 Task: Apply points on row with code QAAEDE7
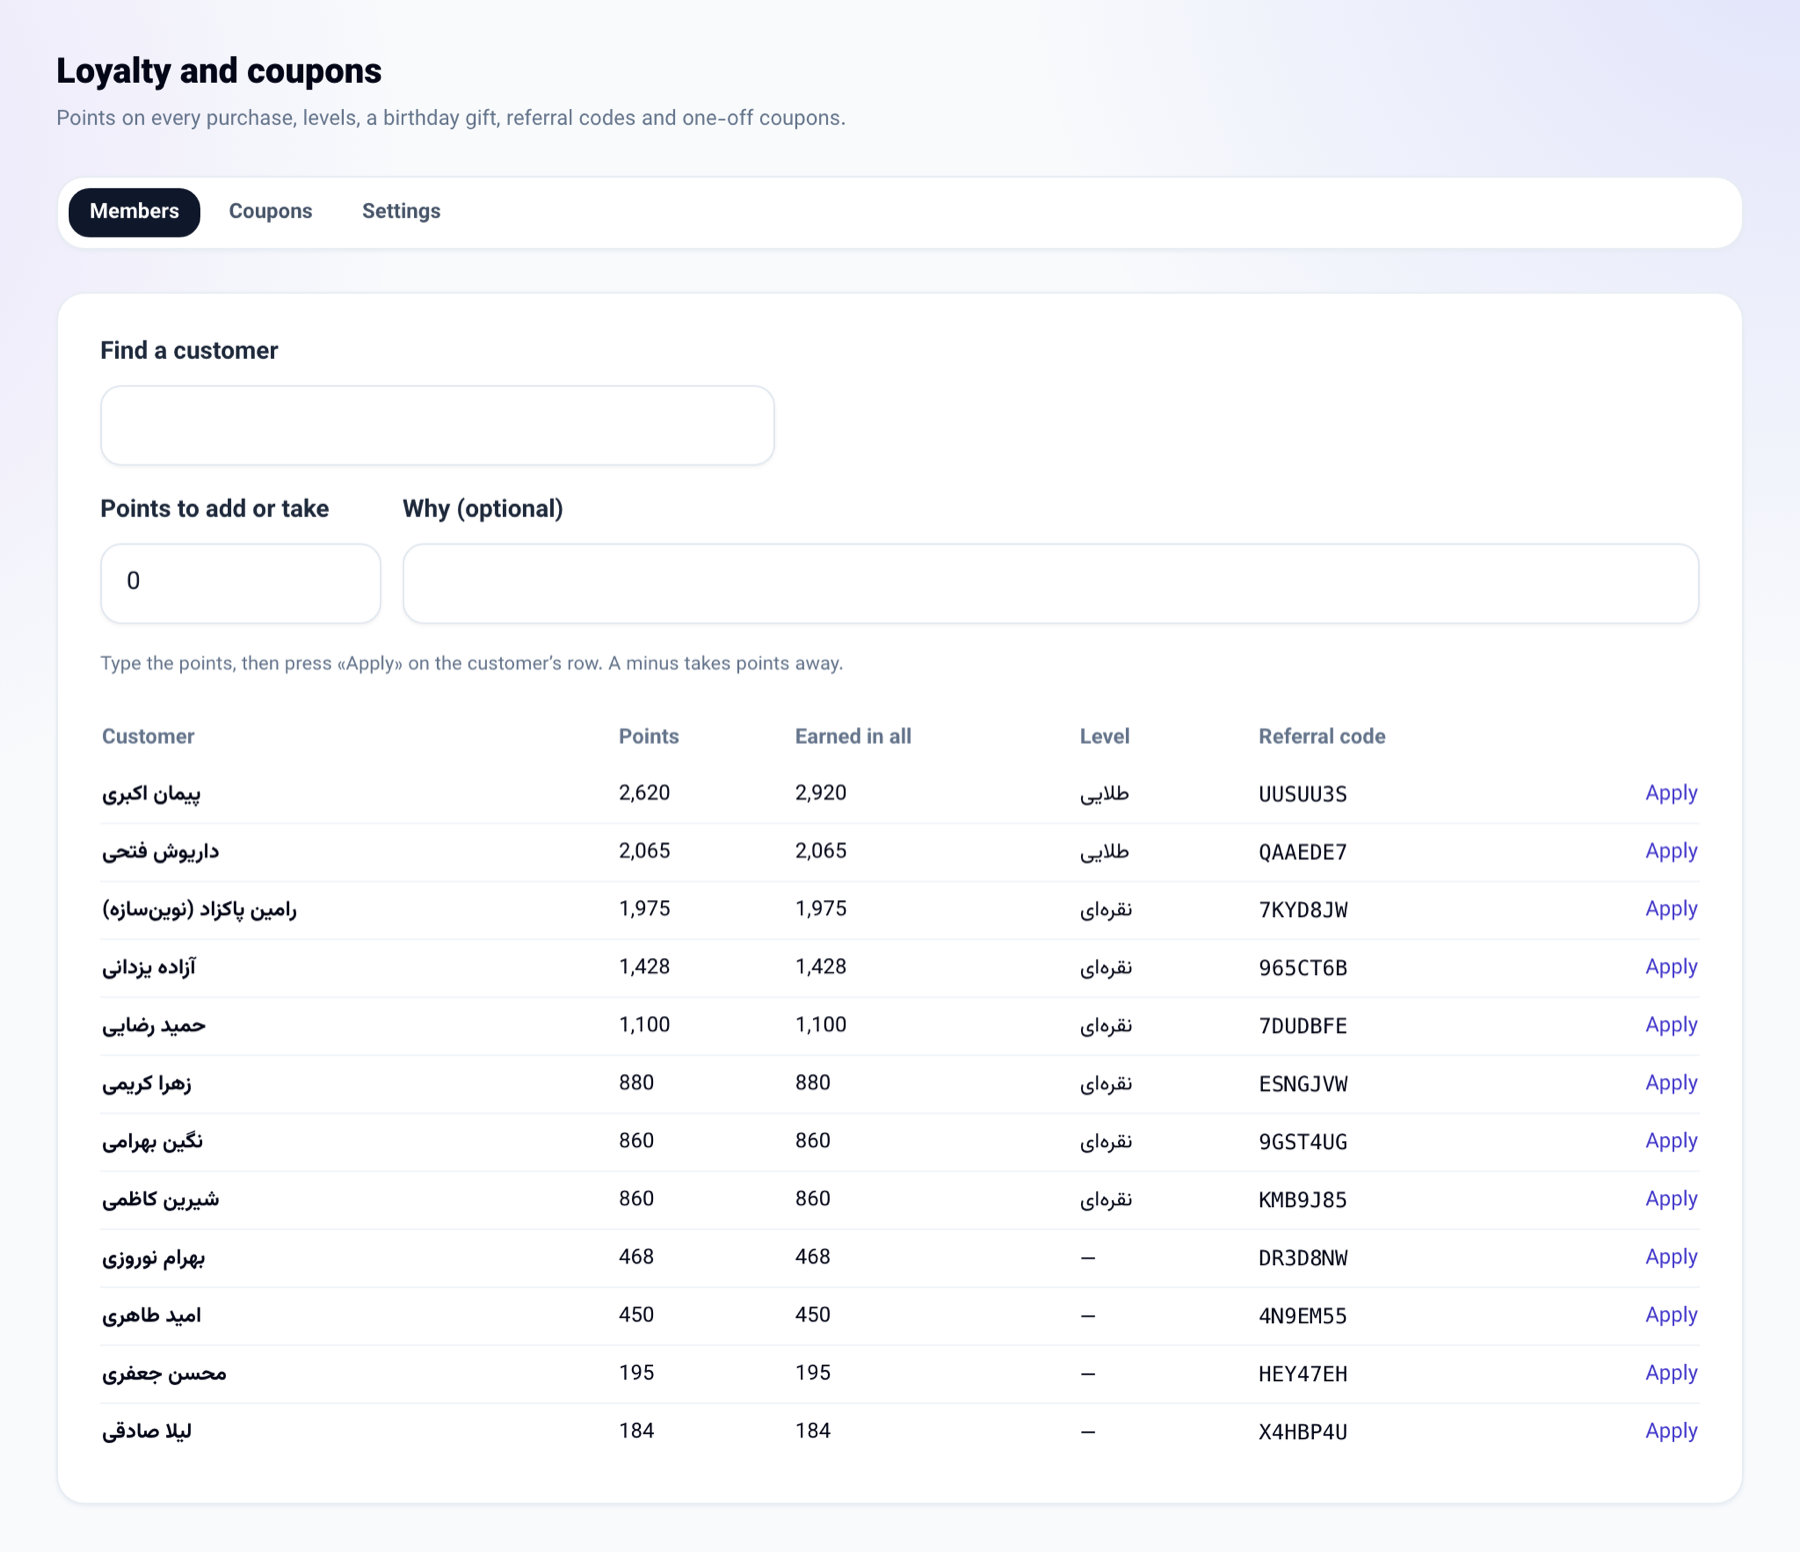(x=1671, y=851)
